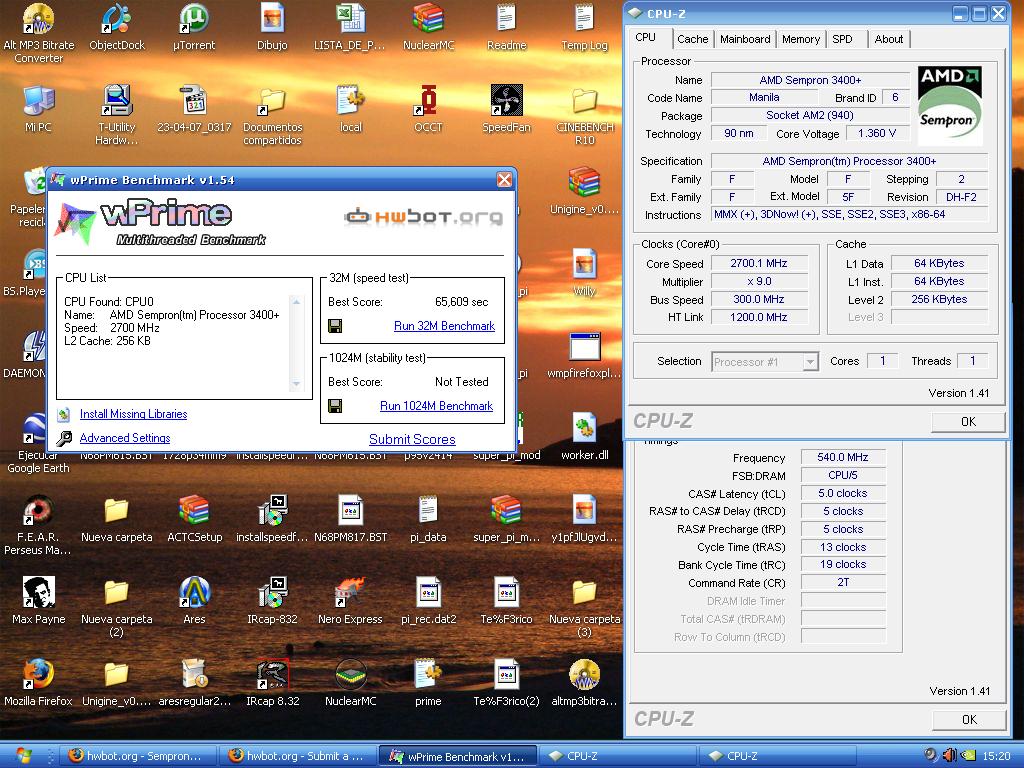Select the Temp Log file icon
The image size is (1024, 768).
coord(584,18)
